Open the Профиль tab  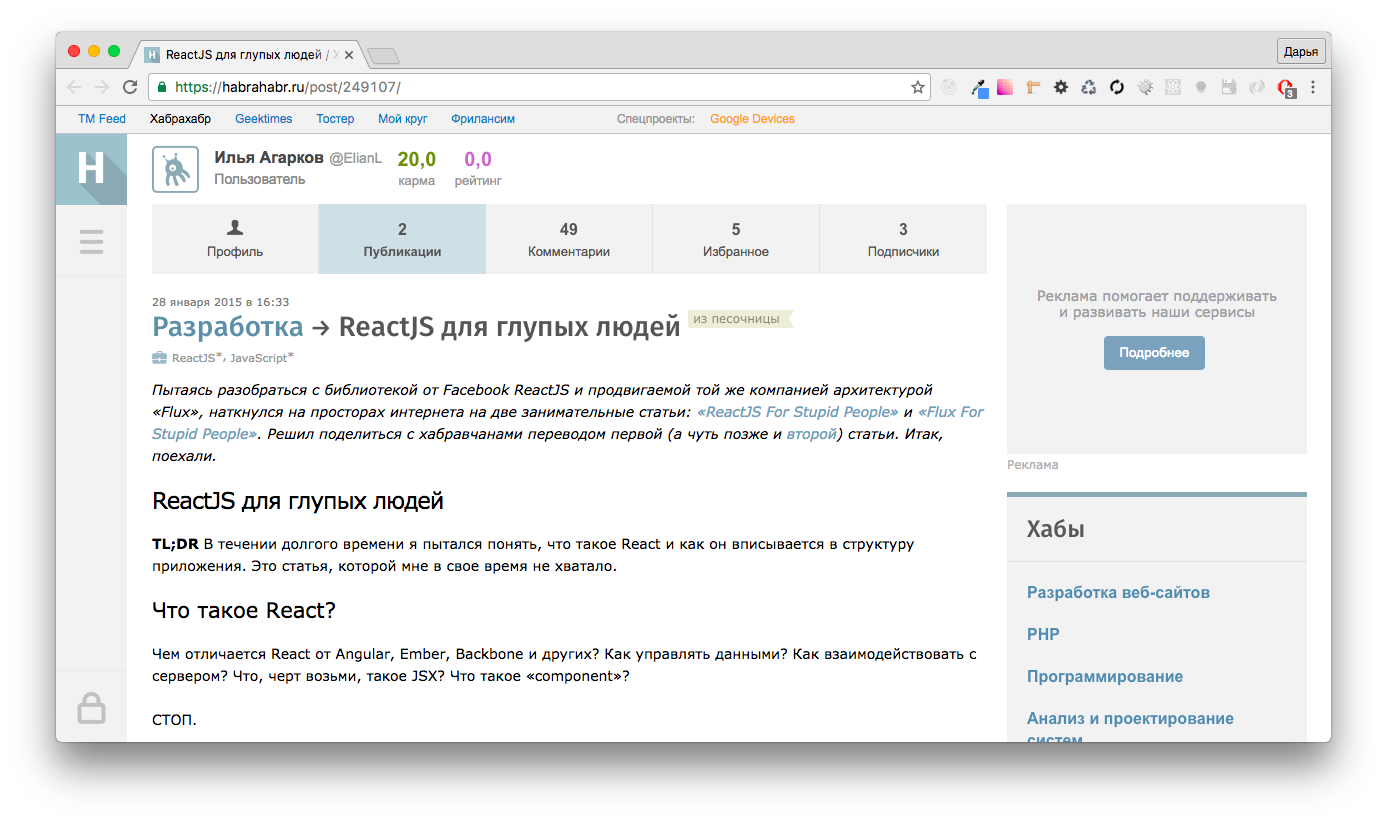(235, 239)
